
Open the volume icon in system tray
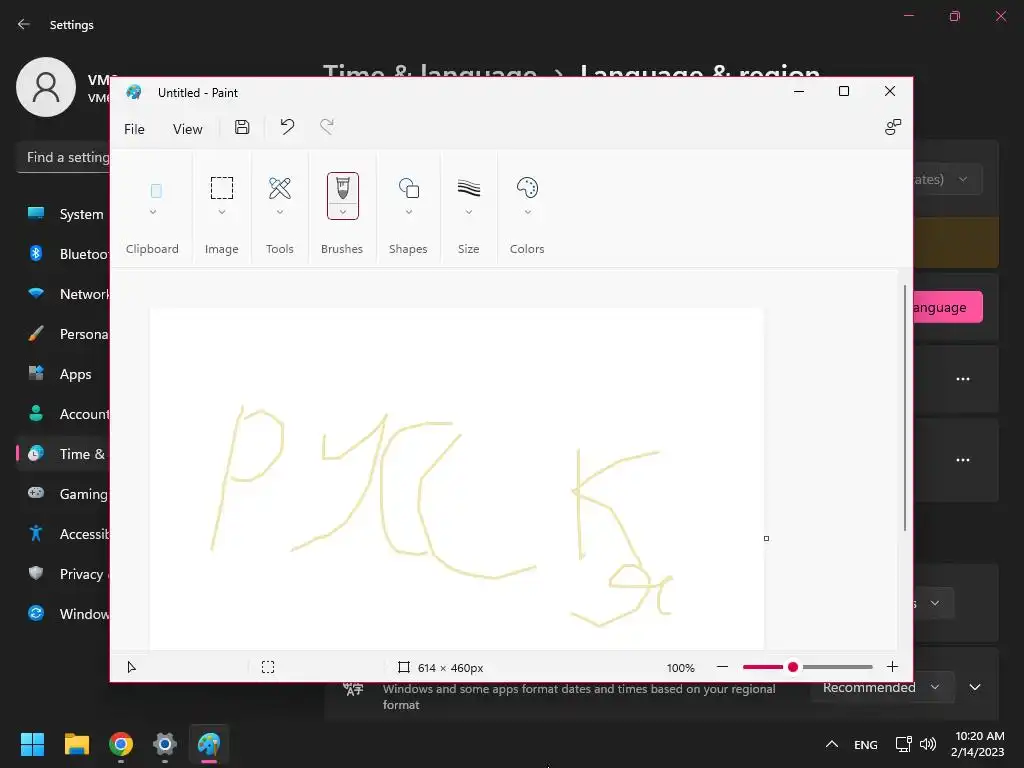click(927, 744)
